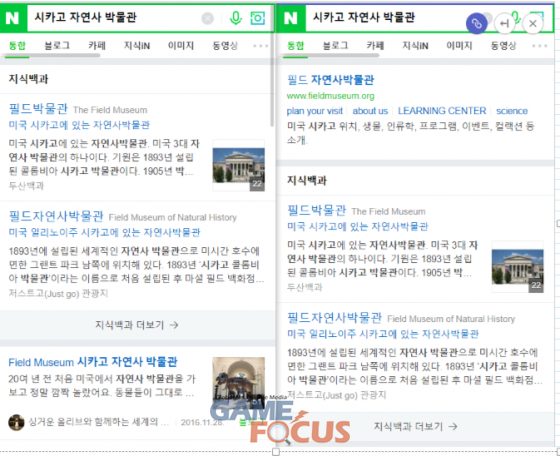Open '필드 자연사박물관' site link in right pane
This screenshot has height=456, width=560.
330,80
